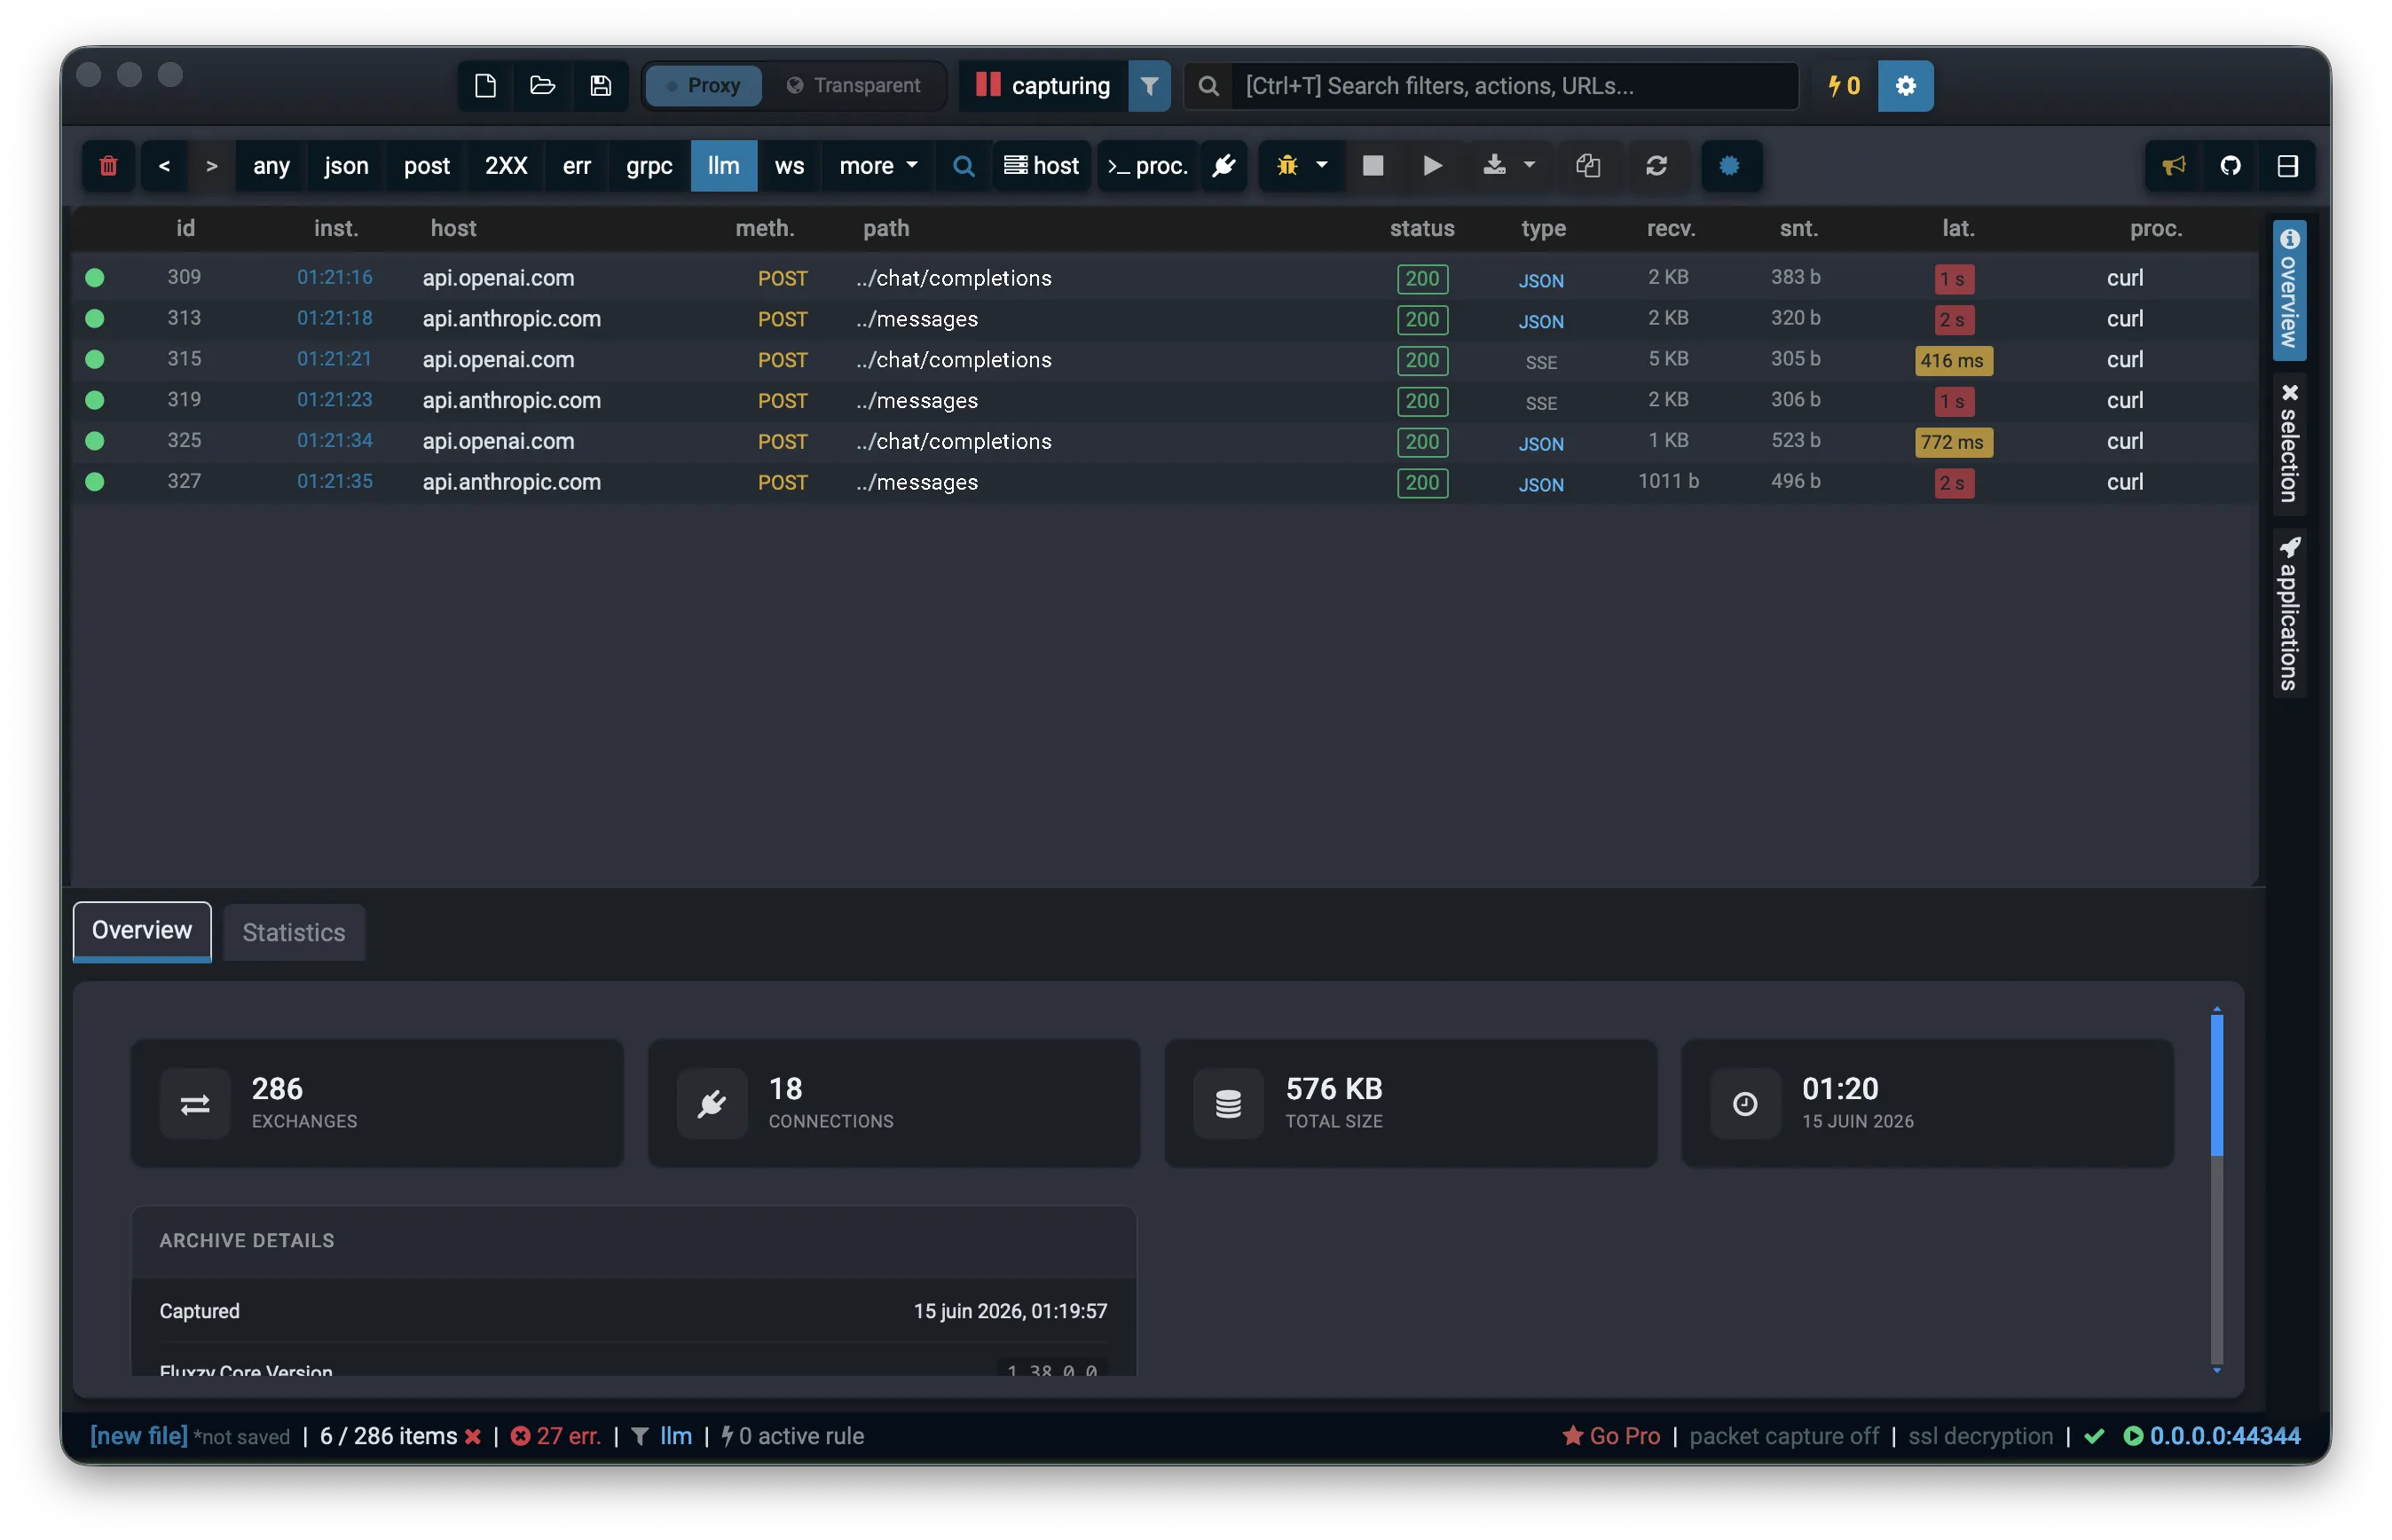Image resolution: width=2392 pixels, height=1540 pixels.
Task: Pause capture via the capturing button
Action: point(1043,85)
